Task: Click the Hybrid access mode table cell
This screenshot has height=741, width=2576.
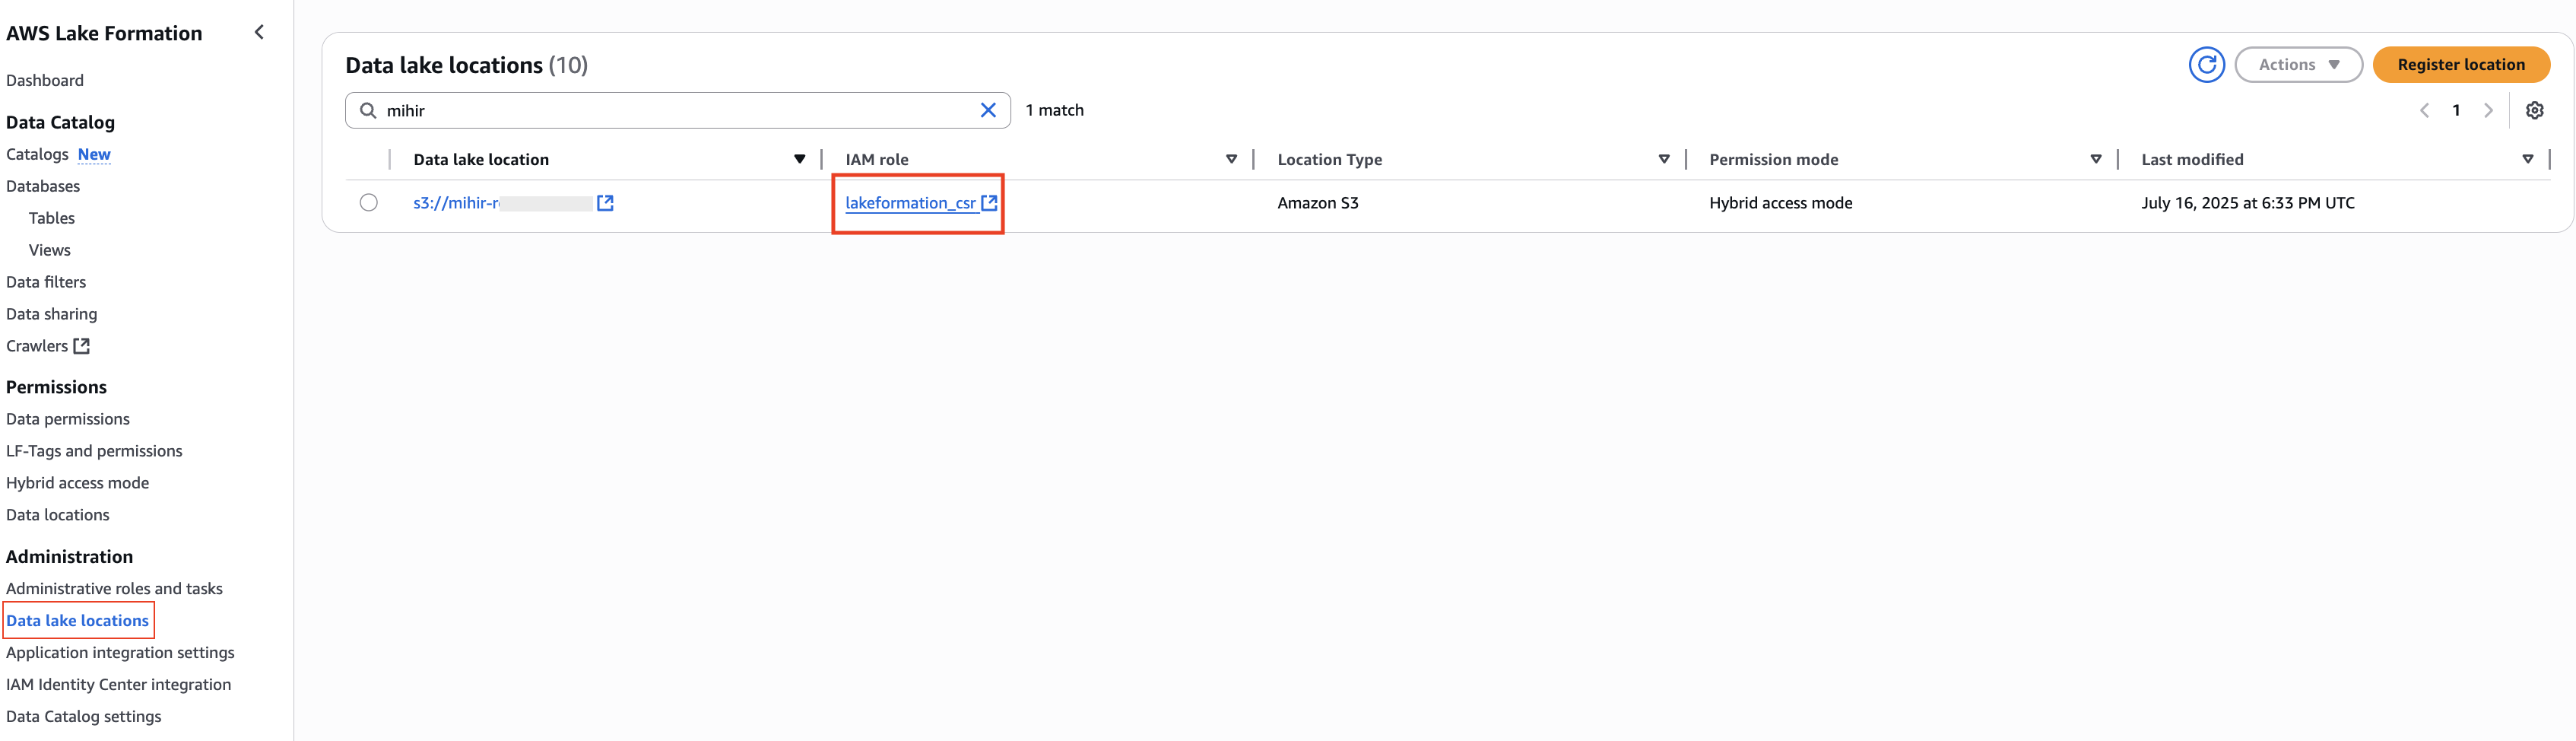Action: tap(1780, 203)
